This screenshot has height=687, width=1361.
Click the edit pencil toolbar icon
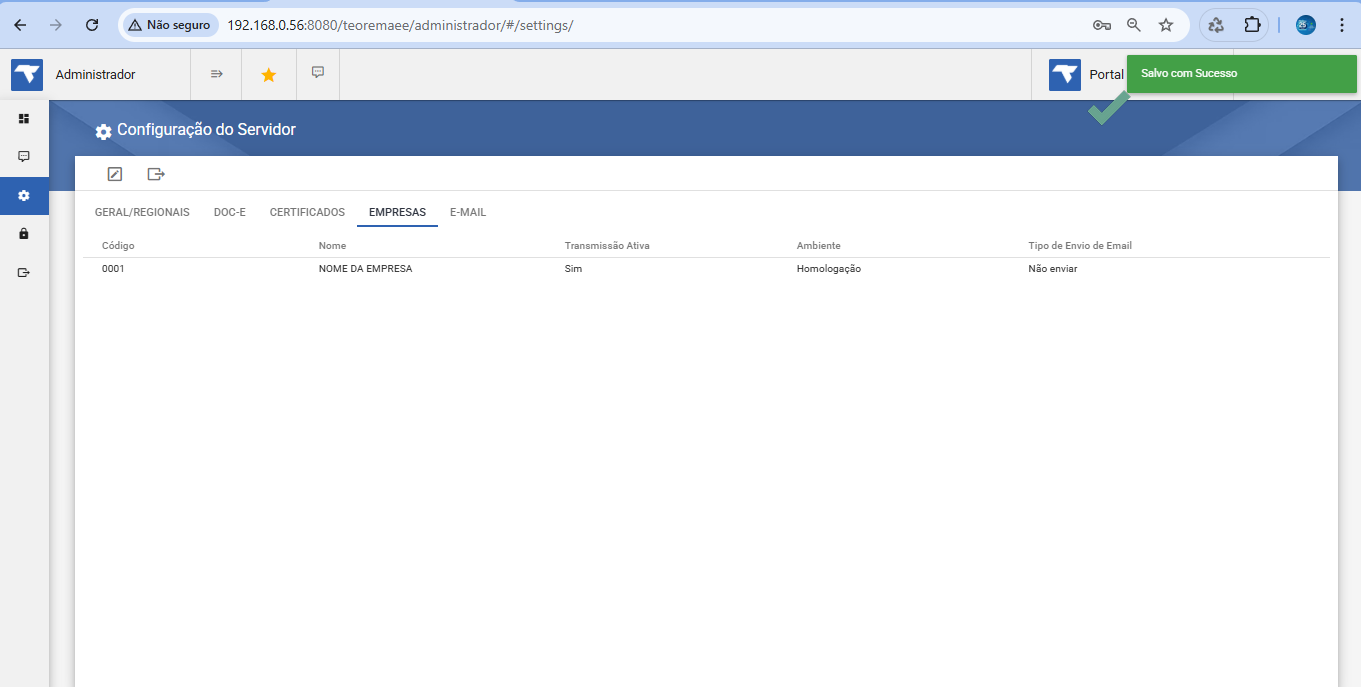coord(115,174)
